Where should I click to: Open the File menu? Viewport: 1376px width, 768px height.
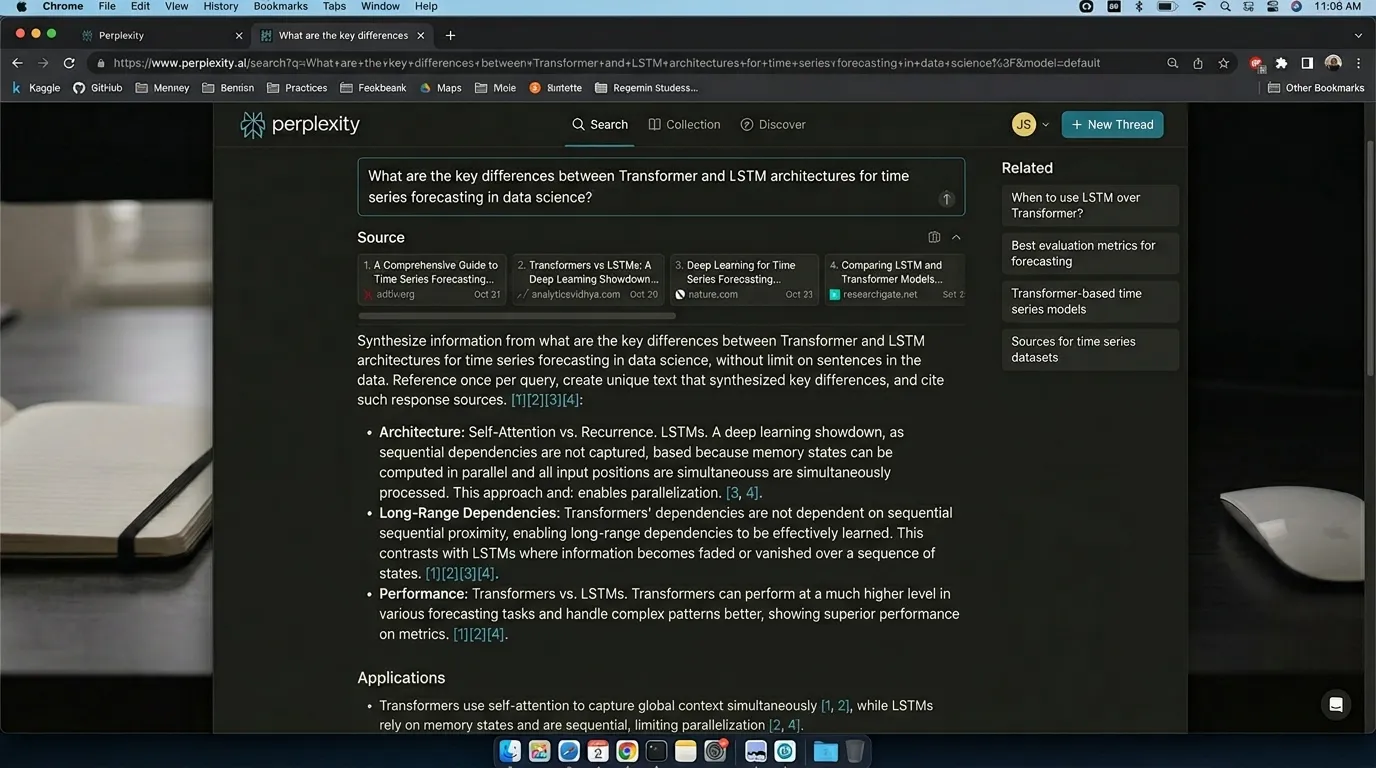[107, 6]
